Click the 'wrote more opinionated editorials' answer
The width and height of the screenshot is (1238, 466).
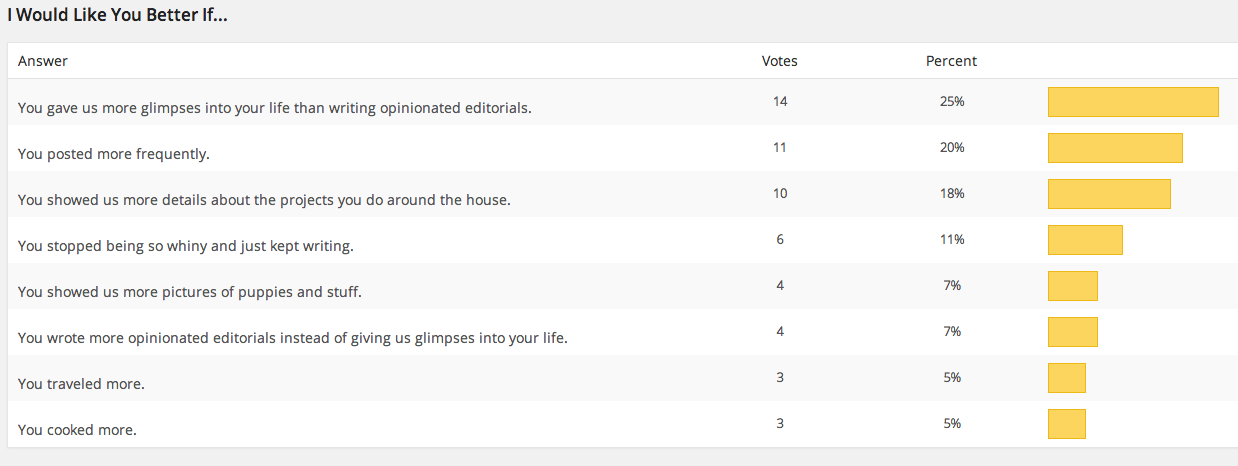coord(293,338)
